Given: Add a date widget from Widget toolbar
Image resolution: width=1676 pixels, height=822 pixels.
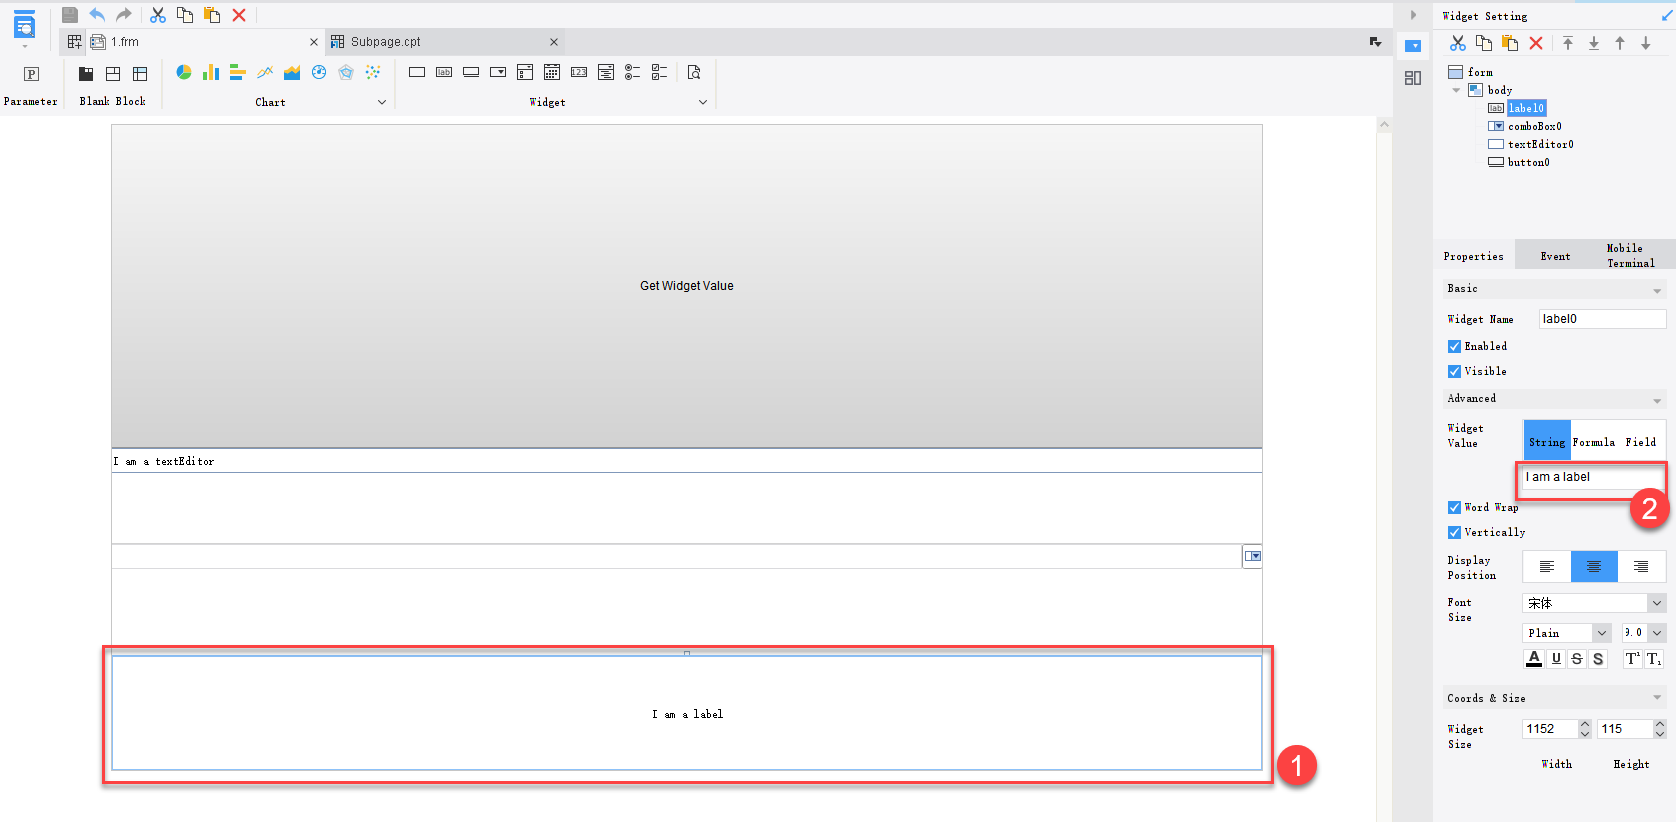Looking at the screenshot, I should (552, 72).
